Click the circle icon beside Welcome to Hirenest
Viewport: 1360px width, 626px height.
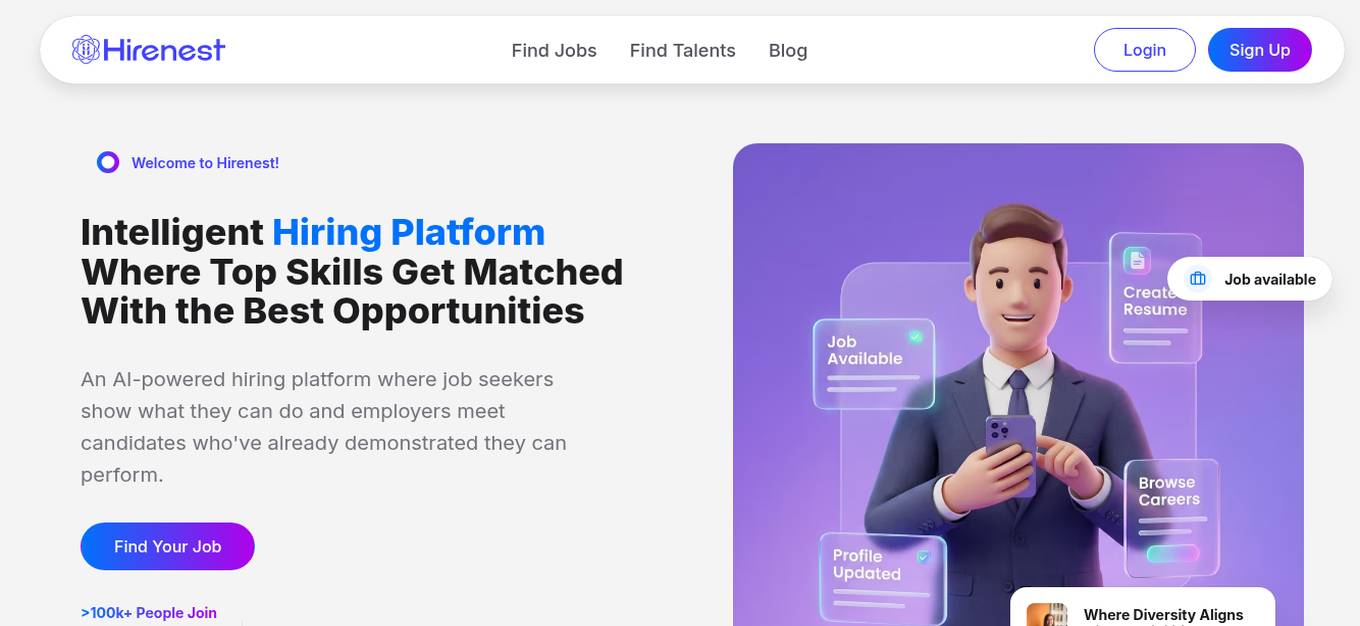tap(107, 161)
